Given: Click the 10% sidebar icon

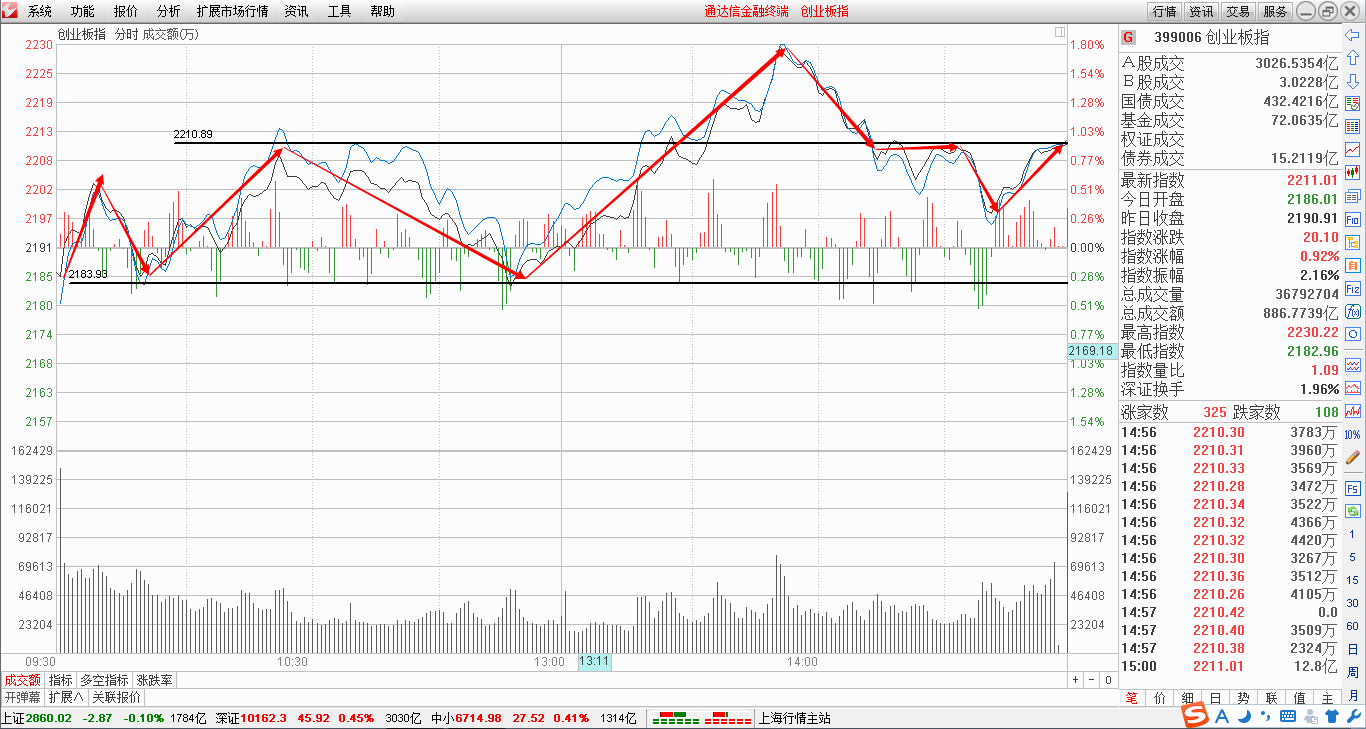Looking at the screenshot, I should [1352, 434].
